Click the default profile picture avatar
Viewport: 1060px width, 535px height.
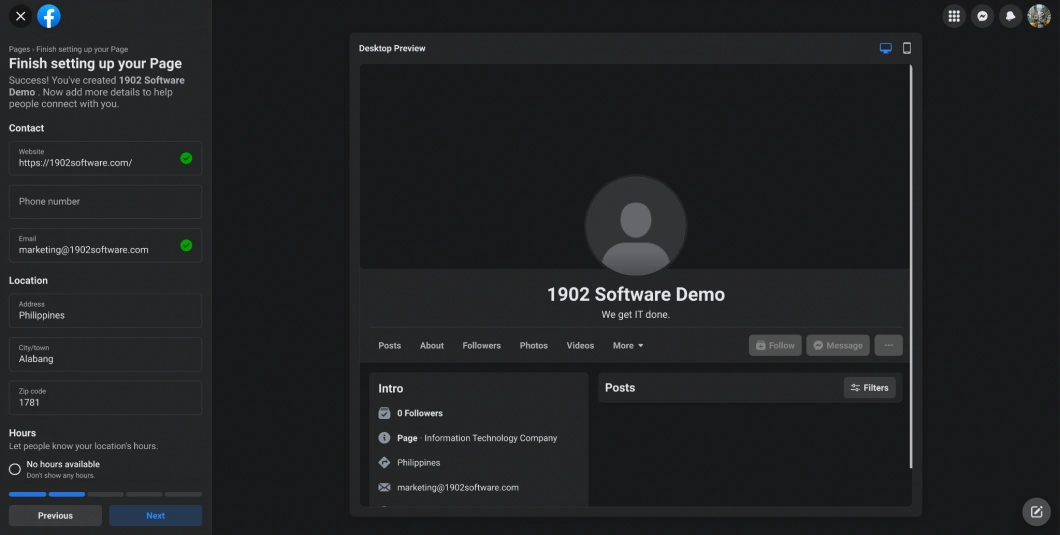[x=635, y=226]
